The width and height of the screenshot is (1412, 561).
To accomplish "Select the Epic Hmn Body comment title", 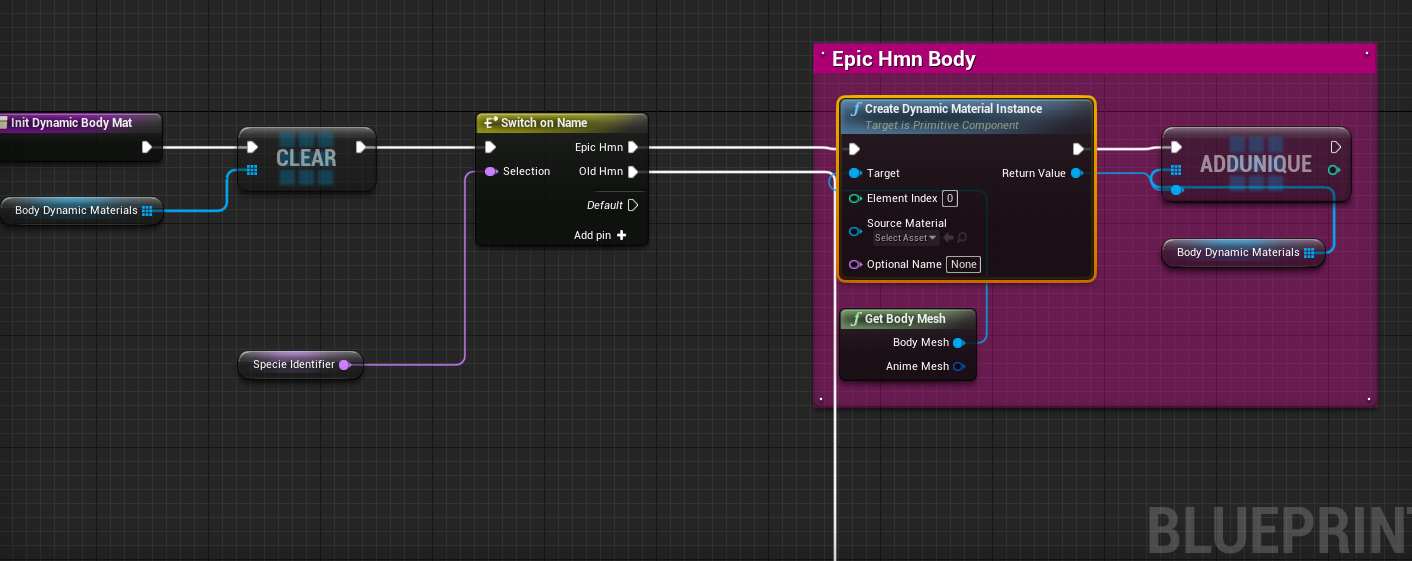I will [903, 59].
